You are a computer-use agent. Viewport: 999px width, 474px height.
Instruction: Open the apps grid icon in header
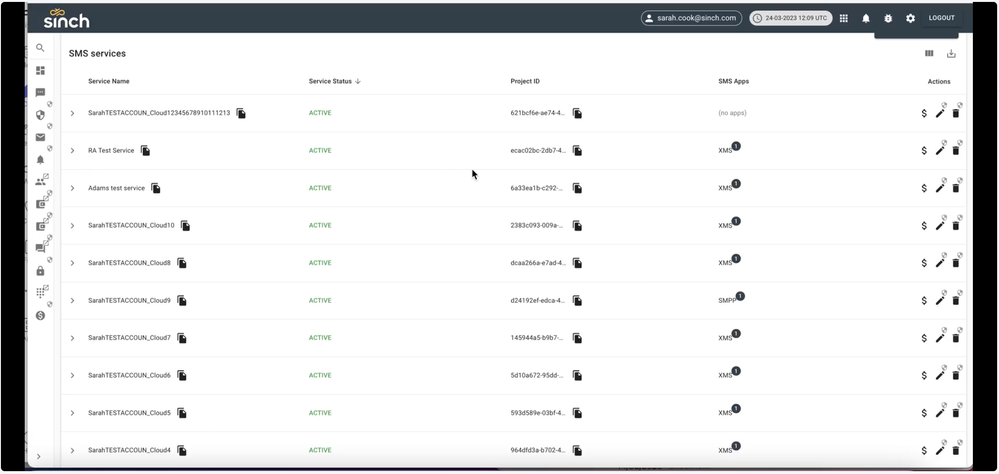pyautogui.click(x=844, y=18)
